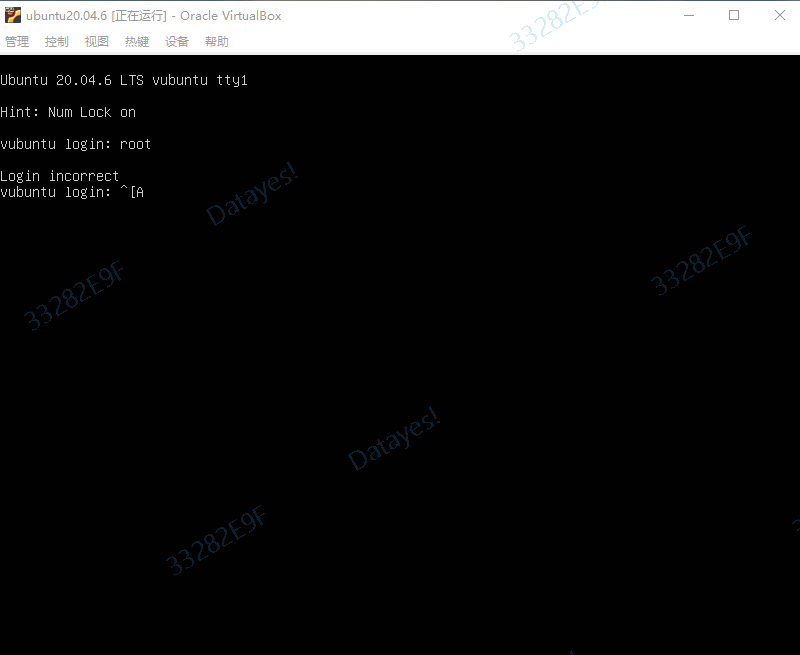Open the 帮助 menu

(217, 42)
